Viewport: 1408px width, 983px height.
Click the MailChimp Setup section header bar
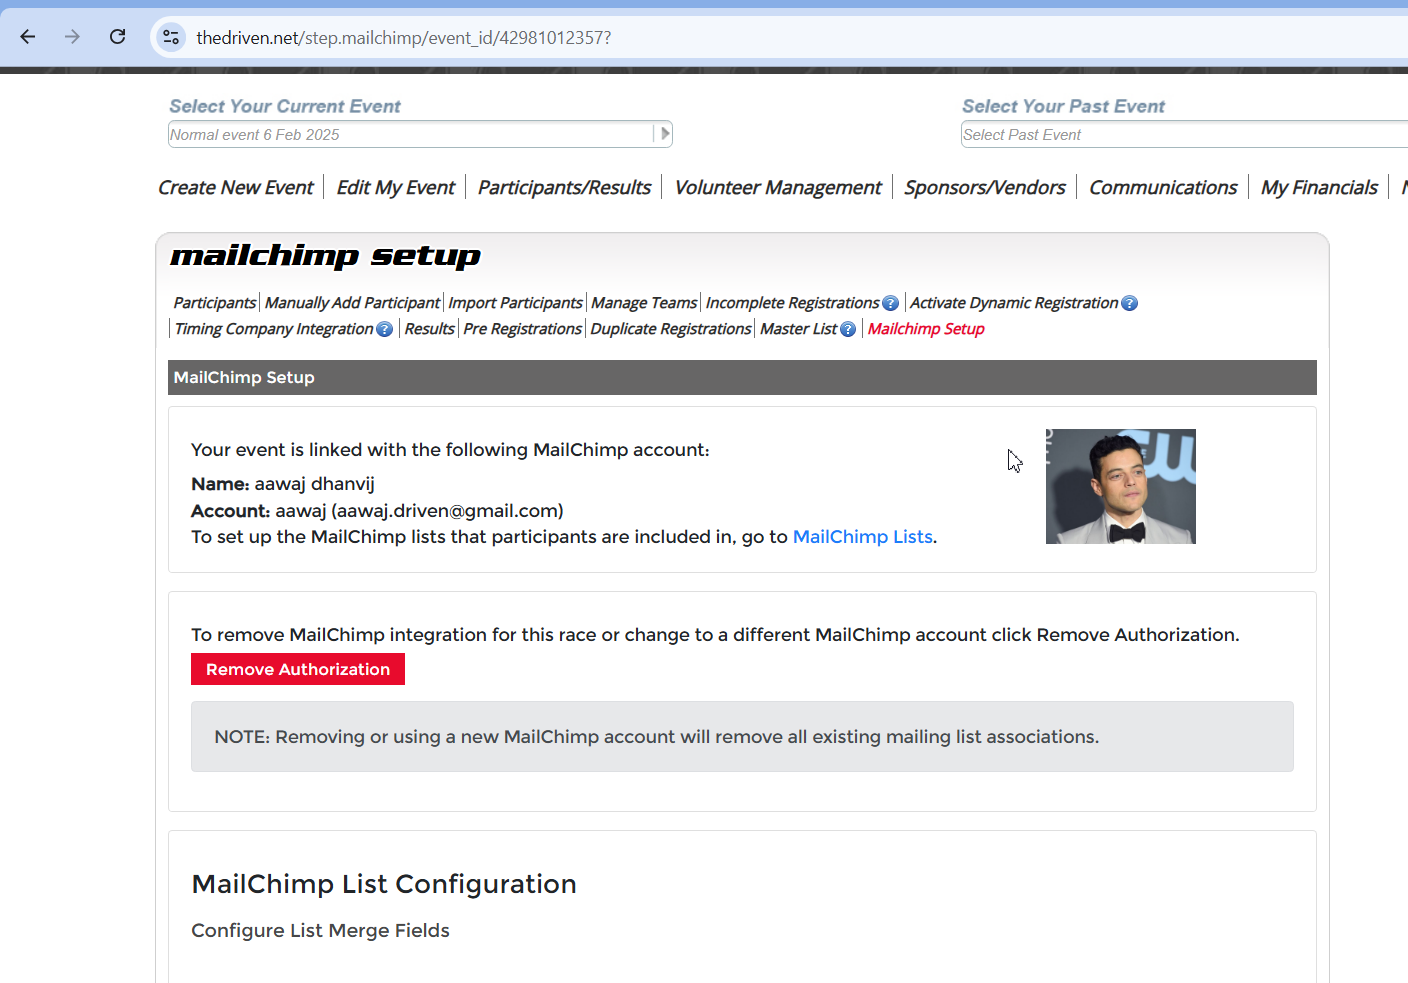tap(742, 377)
